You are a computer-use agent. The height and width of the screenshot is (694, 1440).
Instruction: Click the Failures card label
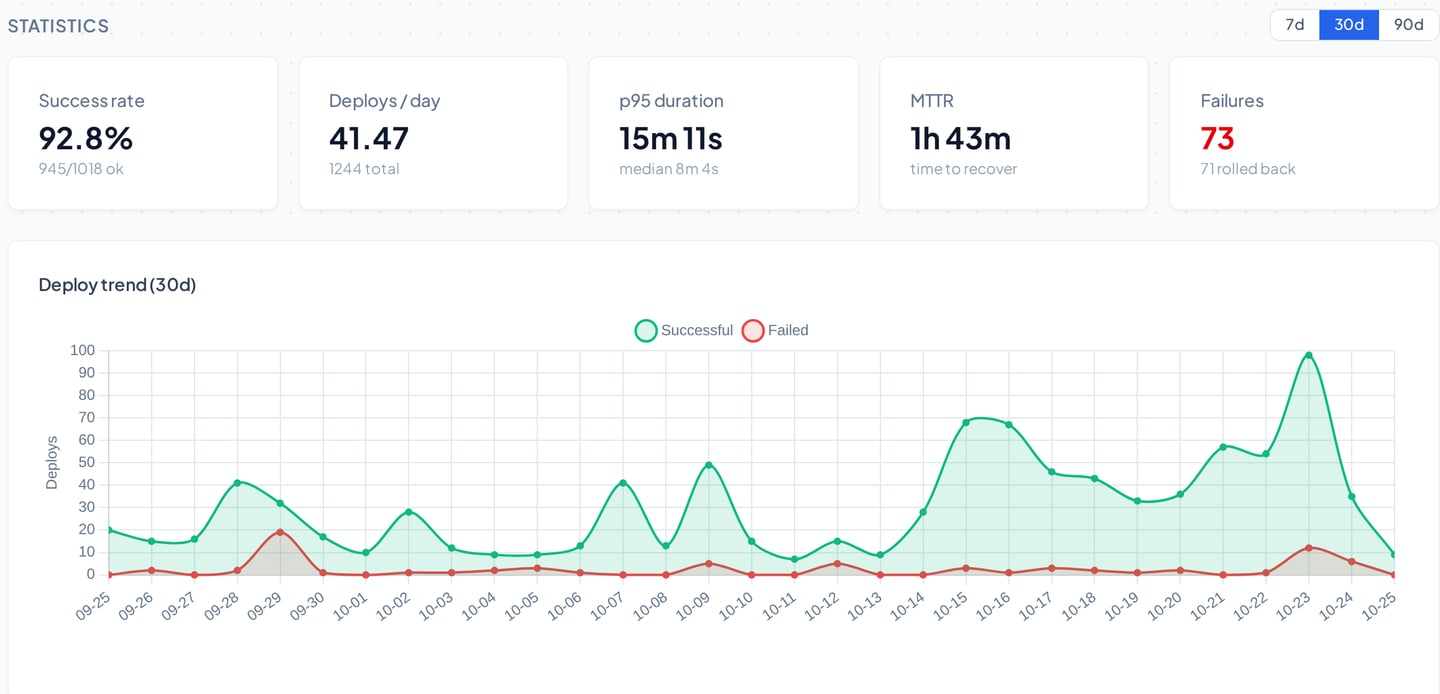coord(1232,101)
